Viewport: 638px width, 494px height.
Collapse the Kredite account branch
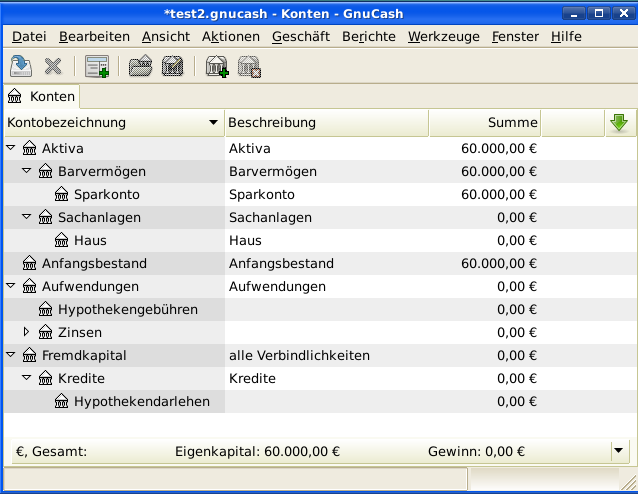pyautogui.click(x=27, y=379)
